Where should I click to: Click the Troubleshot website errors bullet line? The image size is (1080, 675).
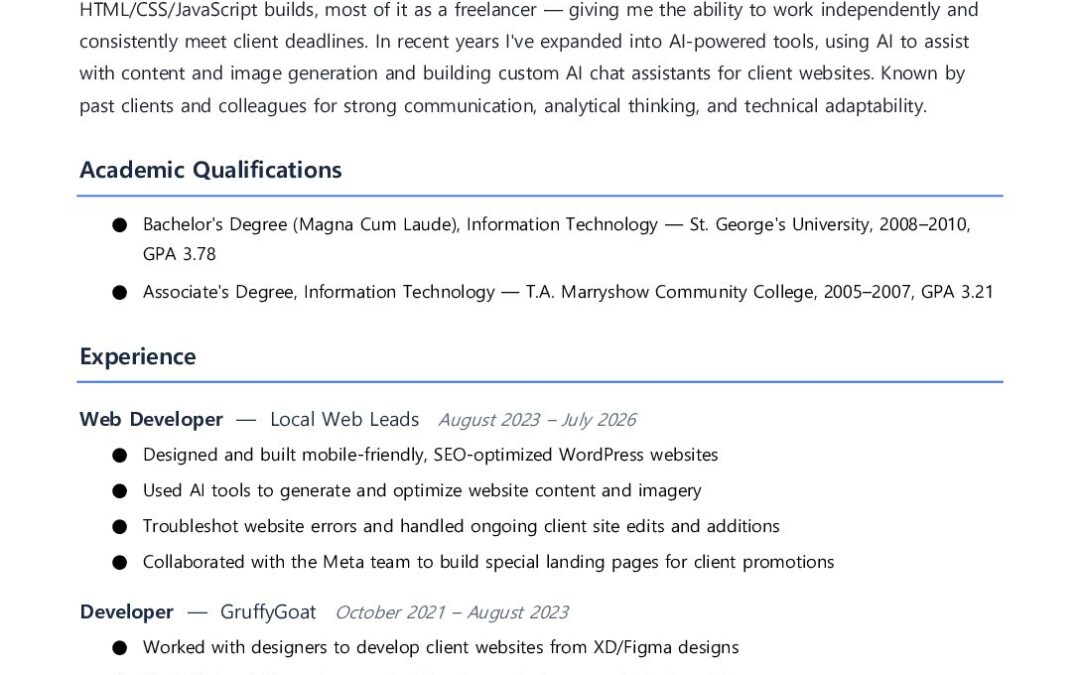[x=461, y=527]
